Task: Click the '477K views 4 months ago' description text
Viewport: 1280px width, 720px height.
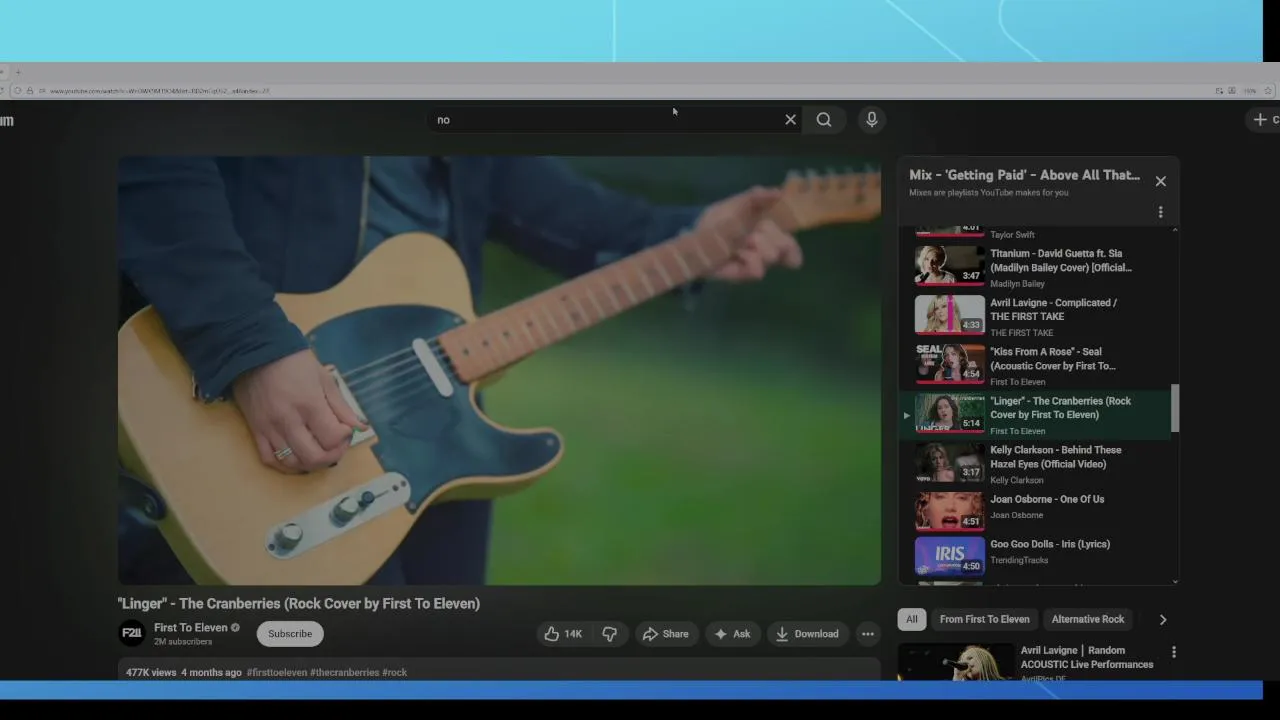Action: click(x=184, y=673)
